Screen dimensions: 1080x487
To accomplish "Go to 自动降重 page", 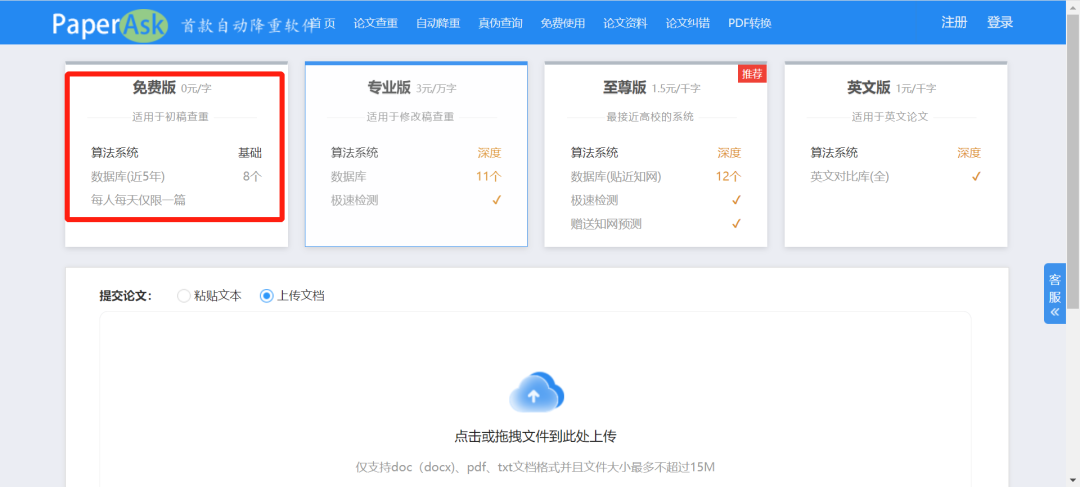I will point(438,23).
